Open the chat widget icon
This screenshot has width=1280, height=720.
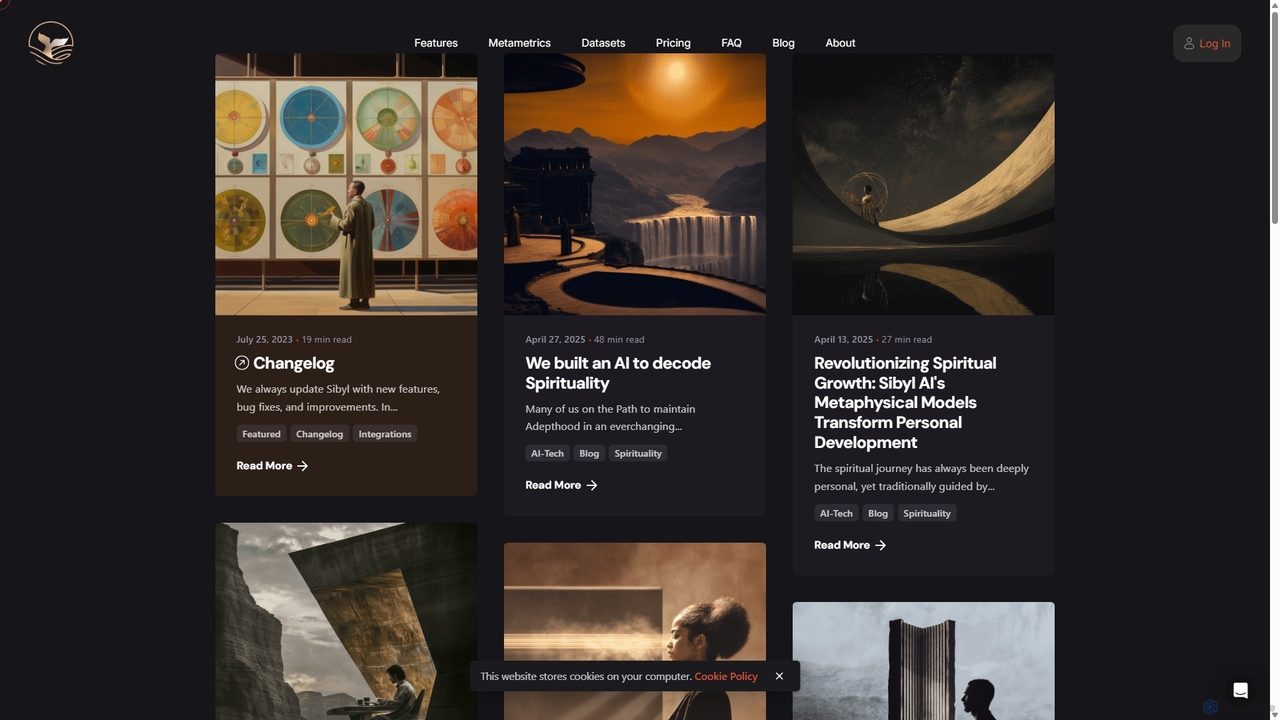coord(1240,690)
